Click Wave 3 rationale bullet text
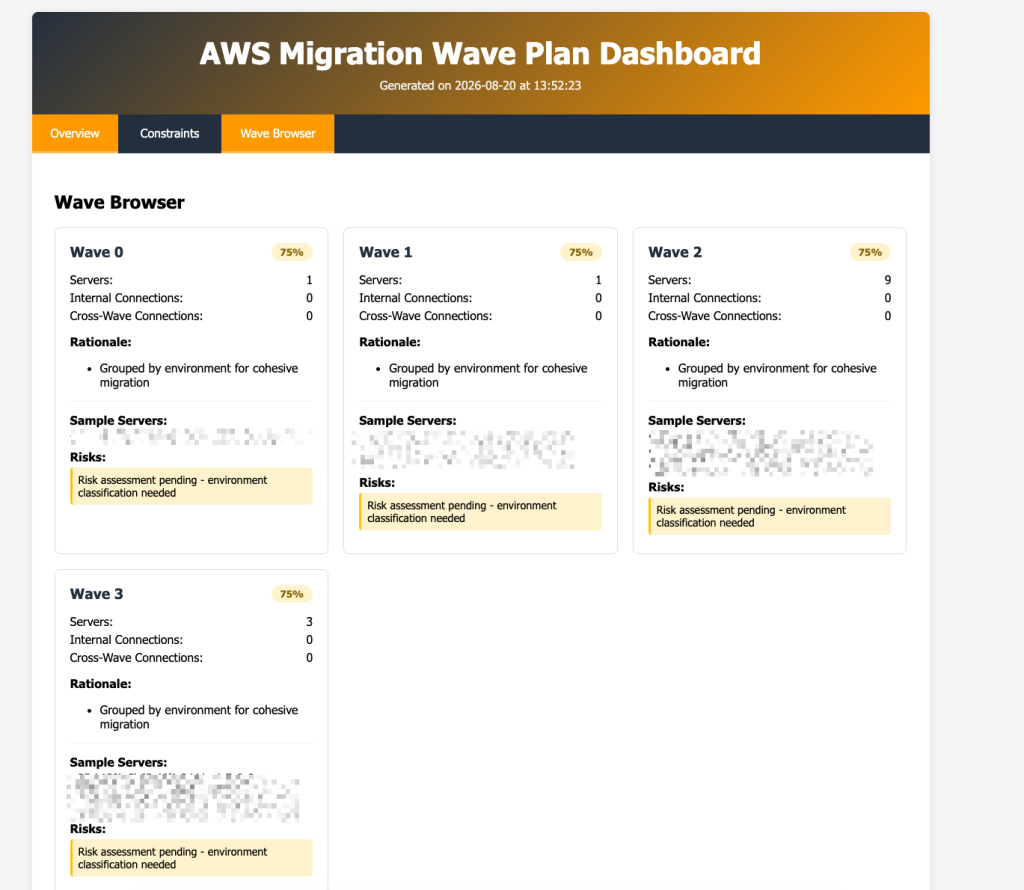The image size is (1024, 890). tap(199, 717)
